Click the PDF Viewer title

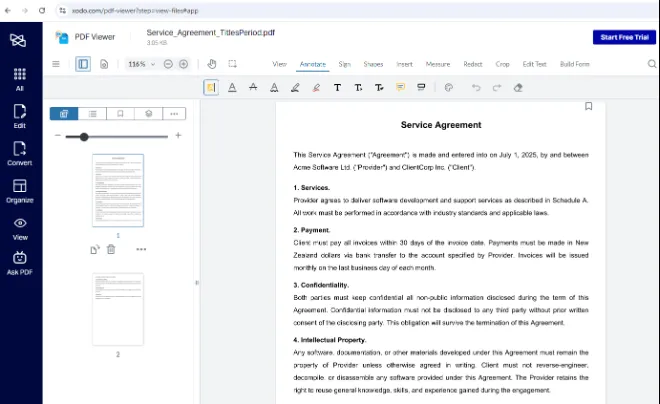[x=95, y=37]
